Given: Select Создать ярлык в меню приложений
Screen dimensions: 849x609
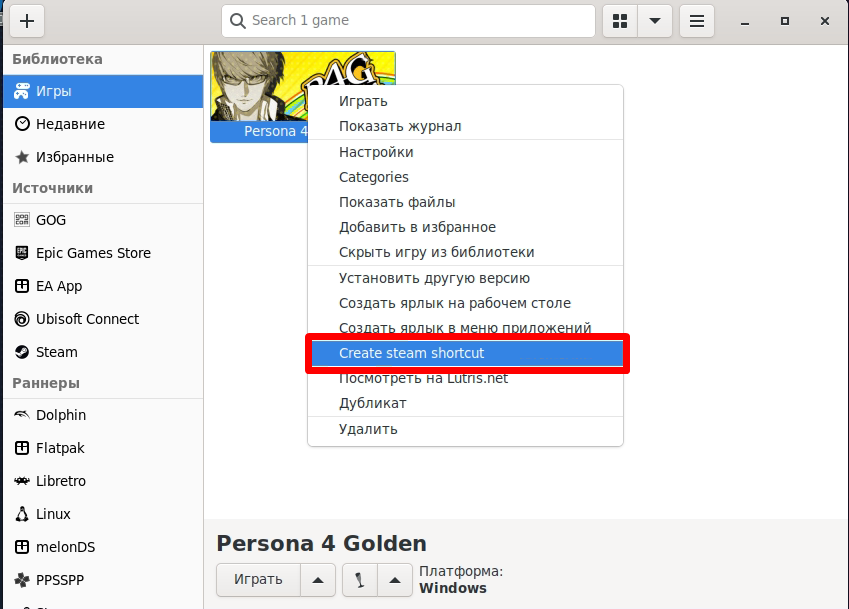Looking at the screenshot, I should pos(465,328).
